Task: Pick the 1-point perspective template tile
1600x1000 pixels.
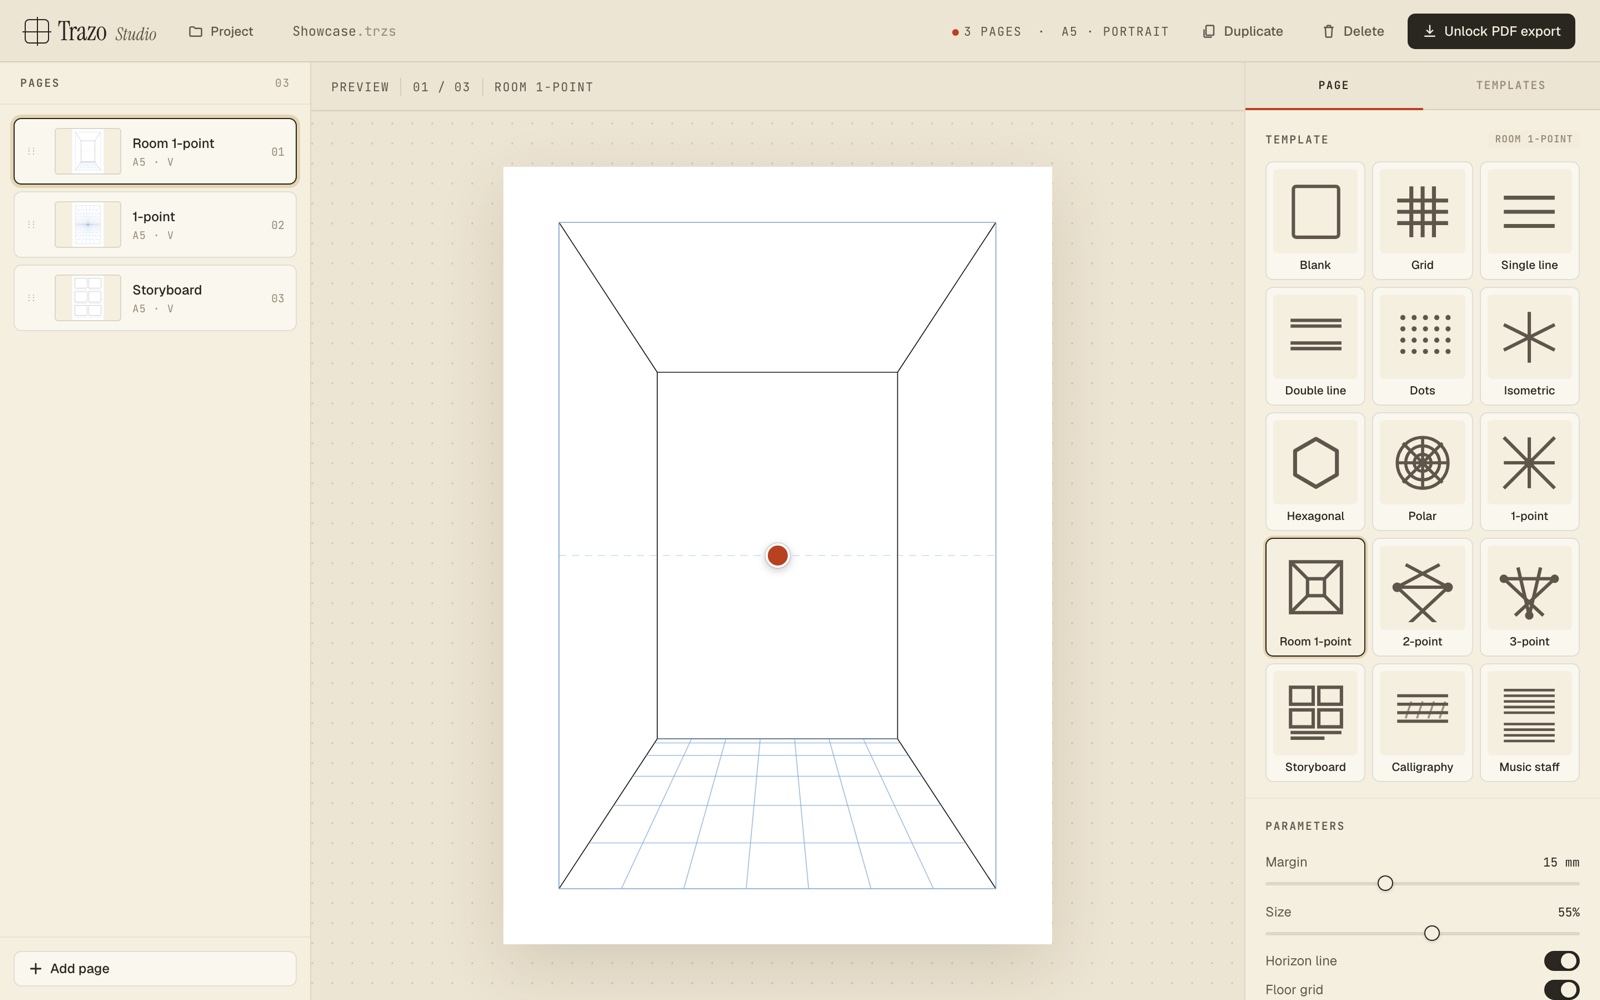Action: point(1529,472)
